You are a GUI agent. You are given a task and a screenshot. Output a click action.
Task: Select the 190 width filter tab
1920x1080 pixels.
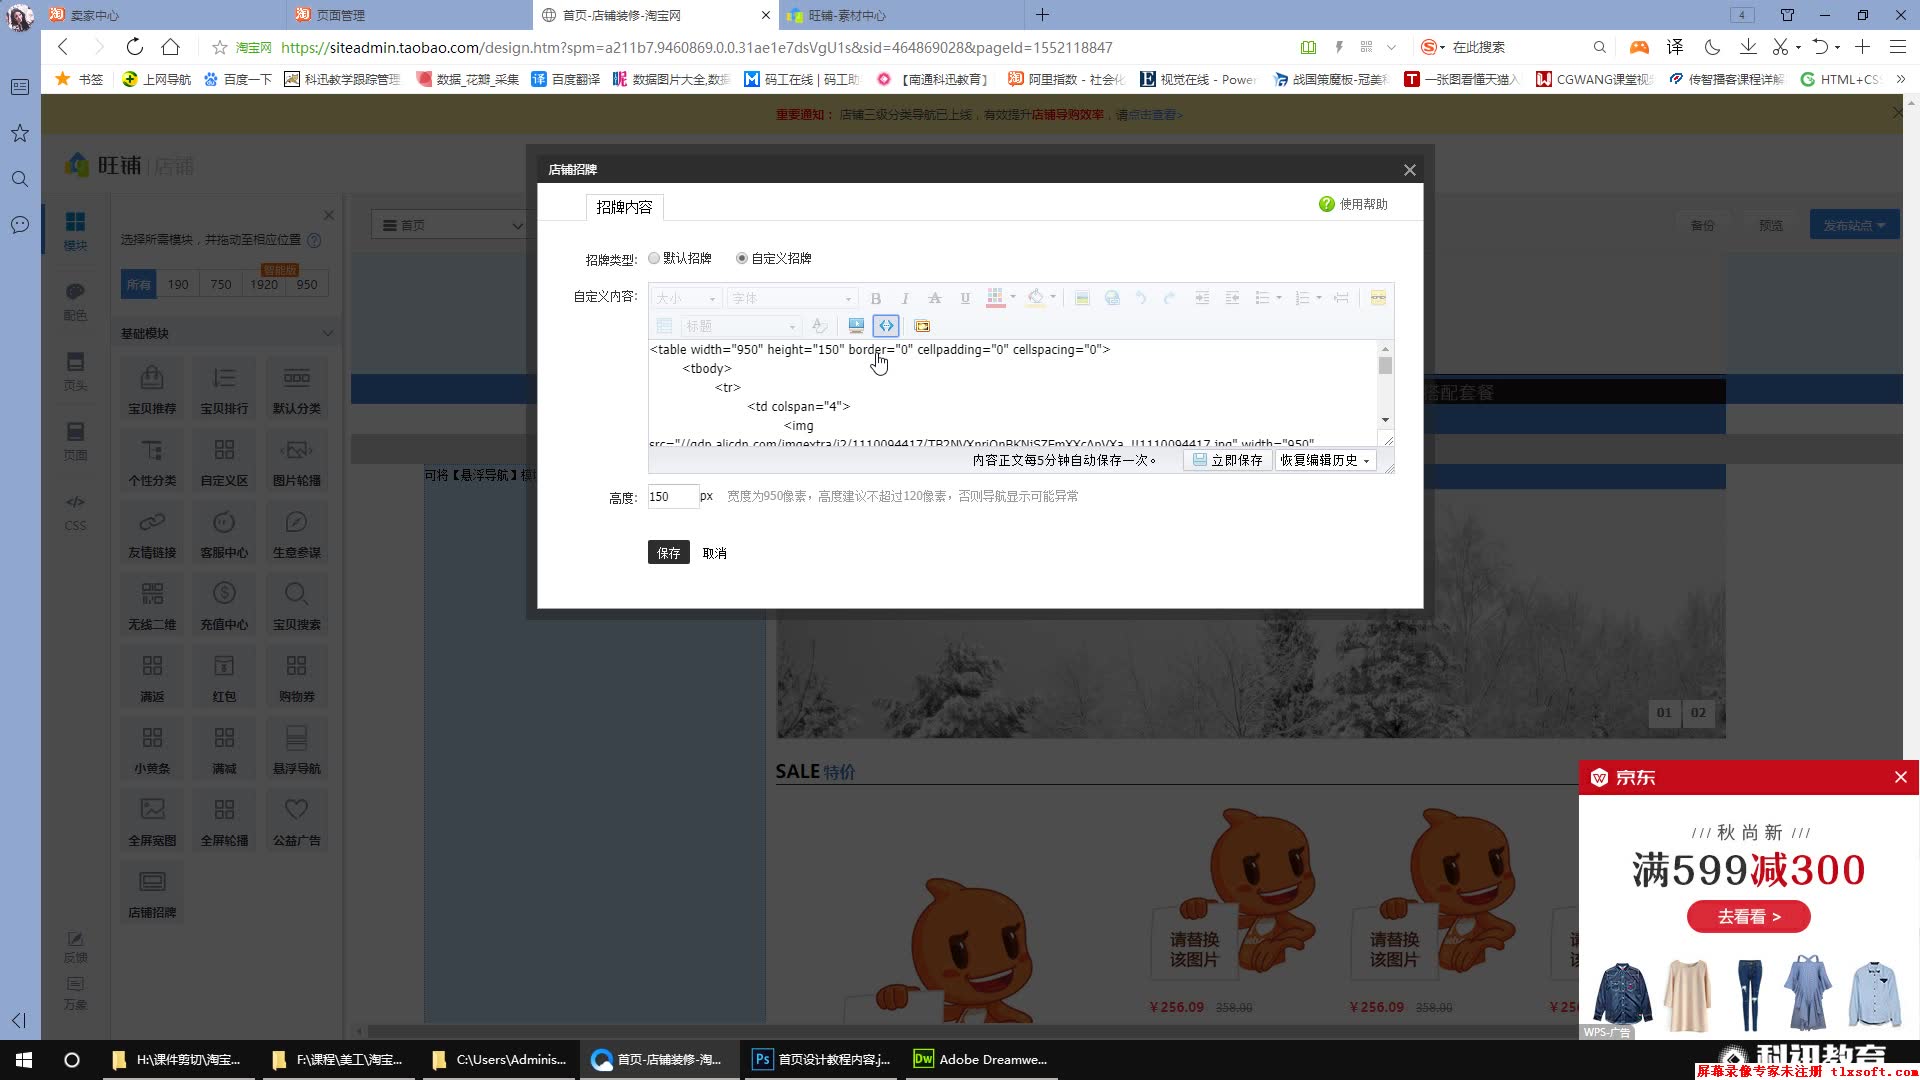tap(178, 284)
